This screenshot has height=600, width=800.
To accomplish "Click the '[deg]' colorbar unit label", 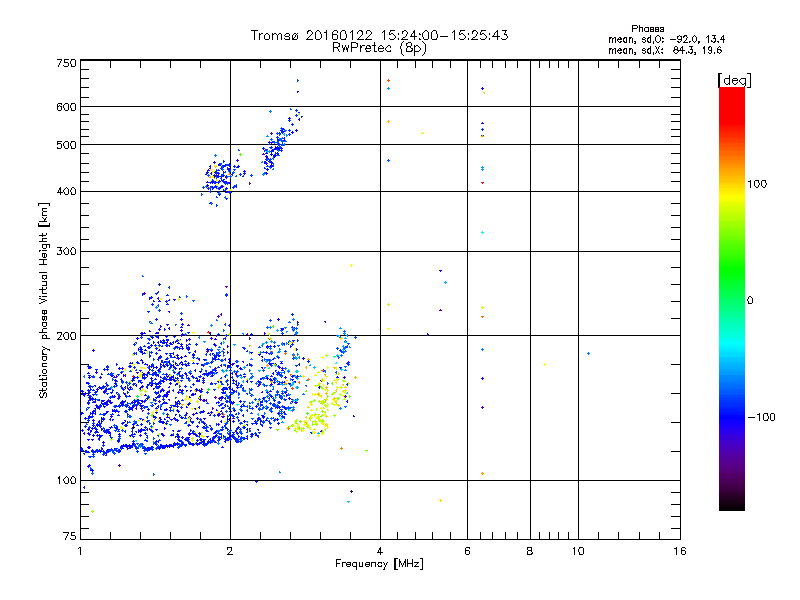I will [x=734, y=80].
